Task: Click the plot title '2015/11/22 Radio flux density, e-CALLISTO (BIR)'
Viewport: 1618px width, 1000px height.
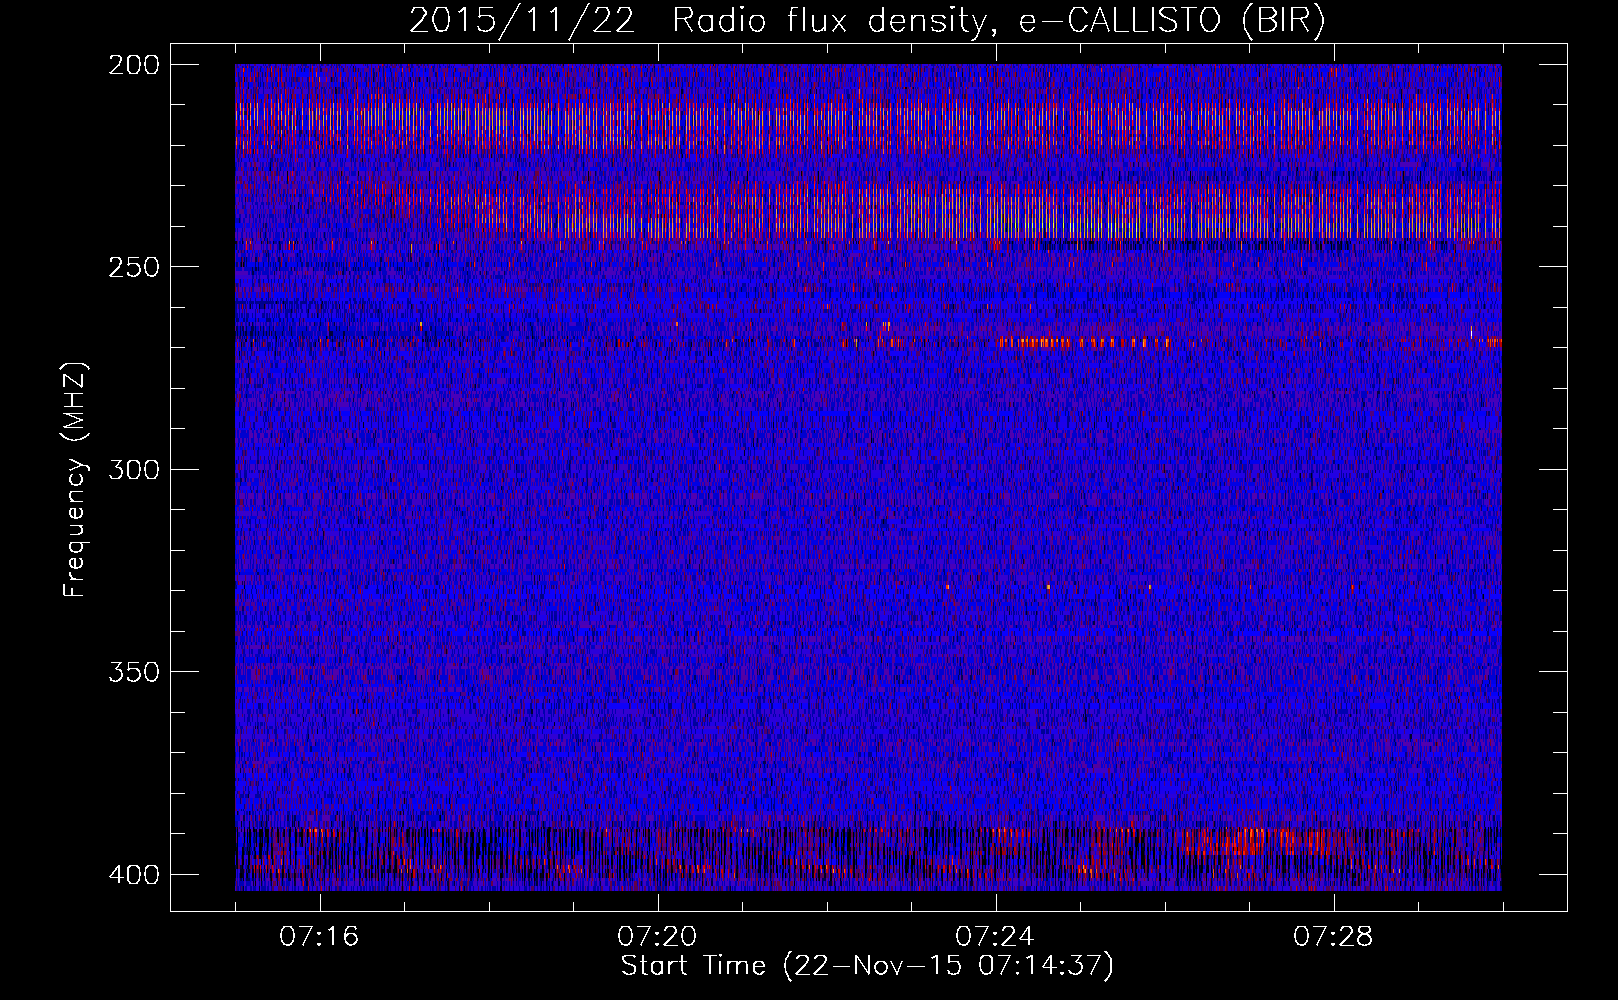Action: pos(867,21)
